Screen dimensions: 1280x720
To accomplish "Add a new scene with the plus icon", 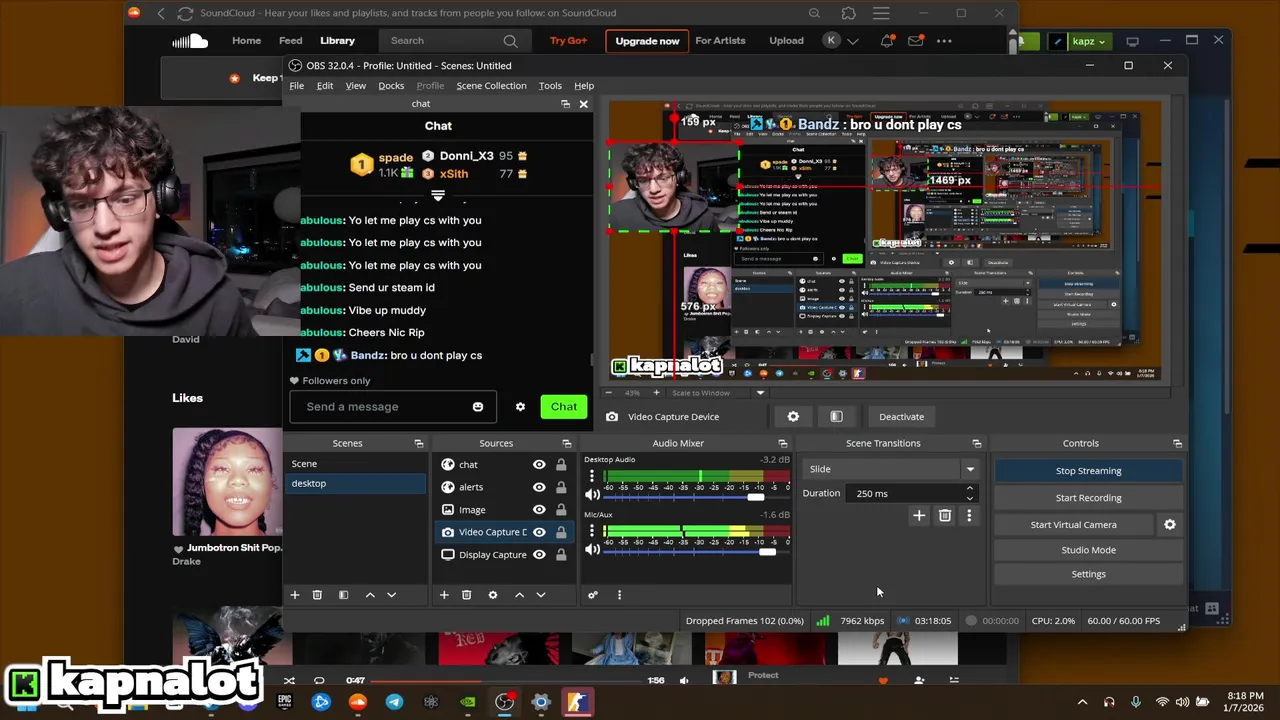I will tap(295, 595).
